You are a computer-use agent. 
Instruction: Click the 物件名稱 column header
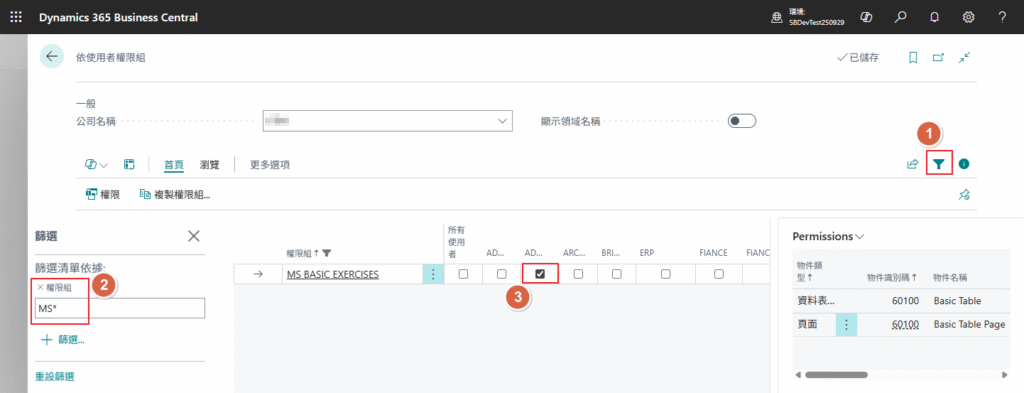951,277
